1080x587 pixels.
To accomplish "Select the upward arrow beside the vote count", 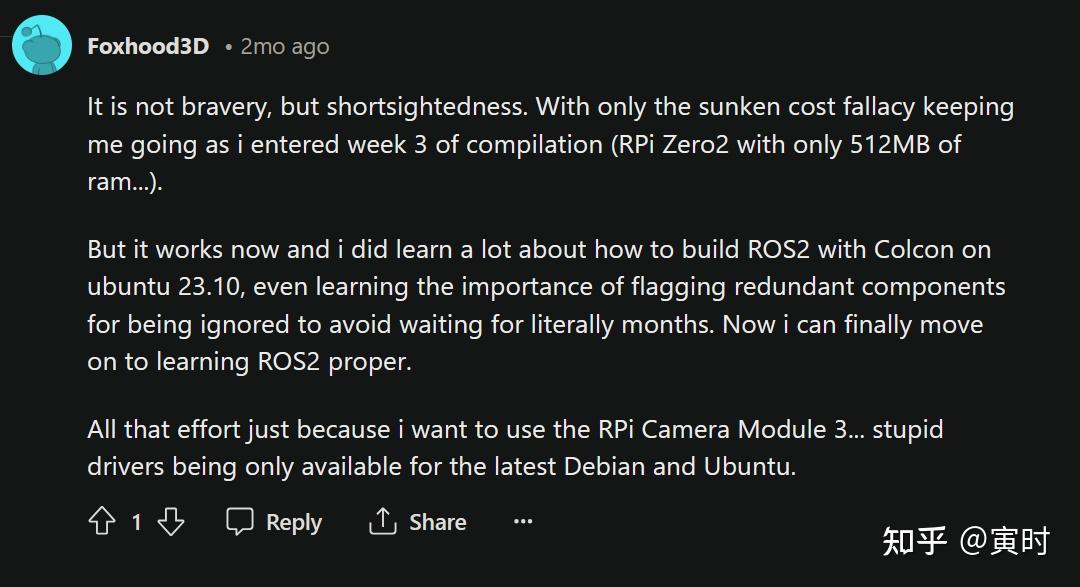I will tap(102, 521).
